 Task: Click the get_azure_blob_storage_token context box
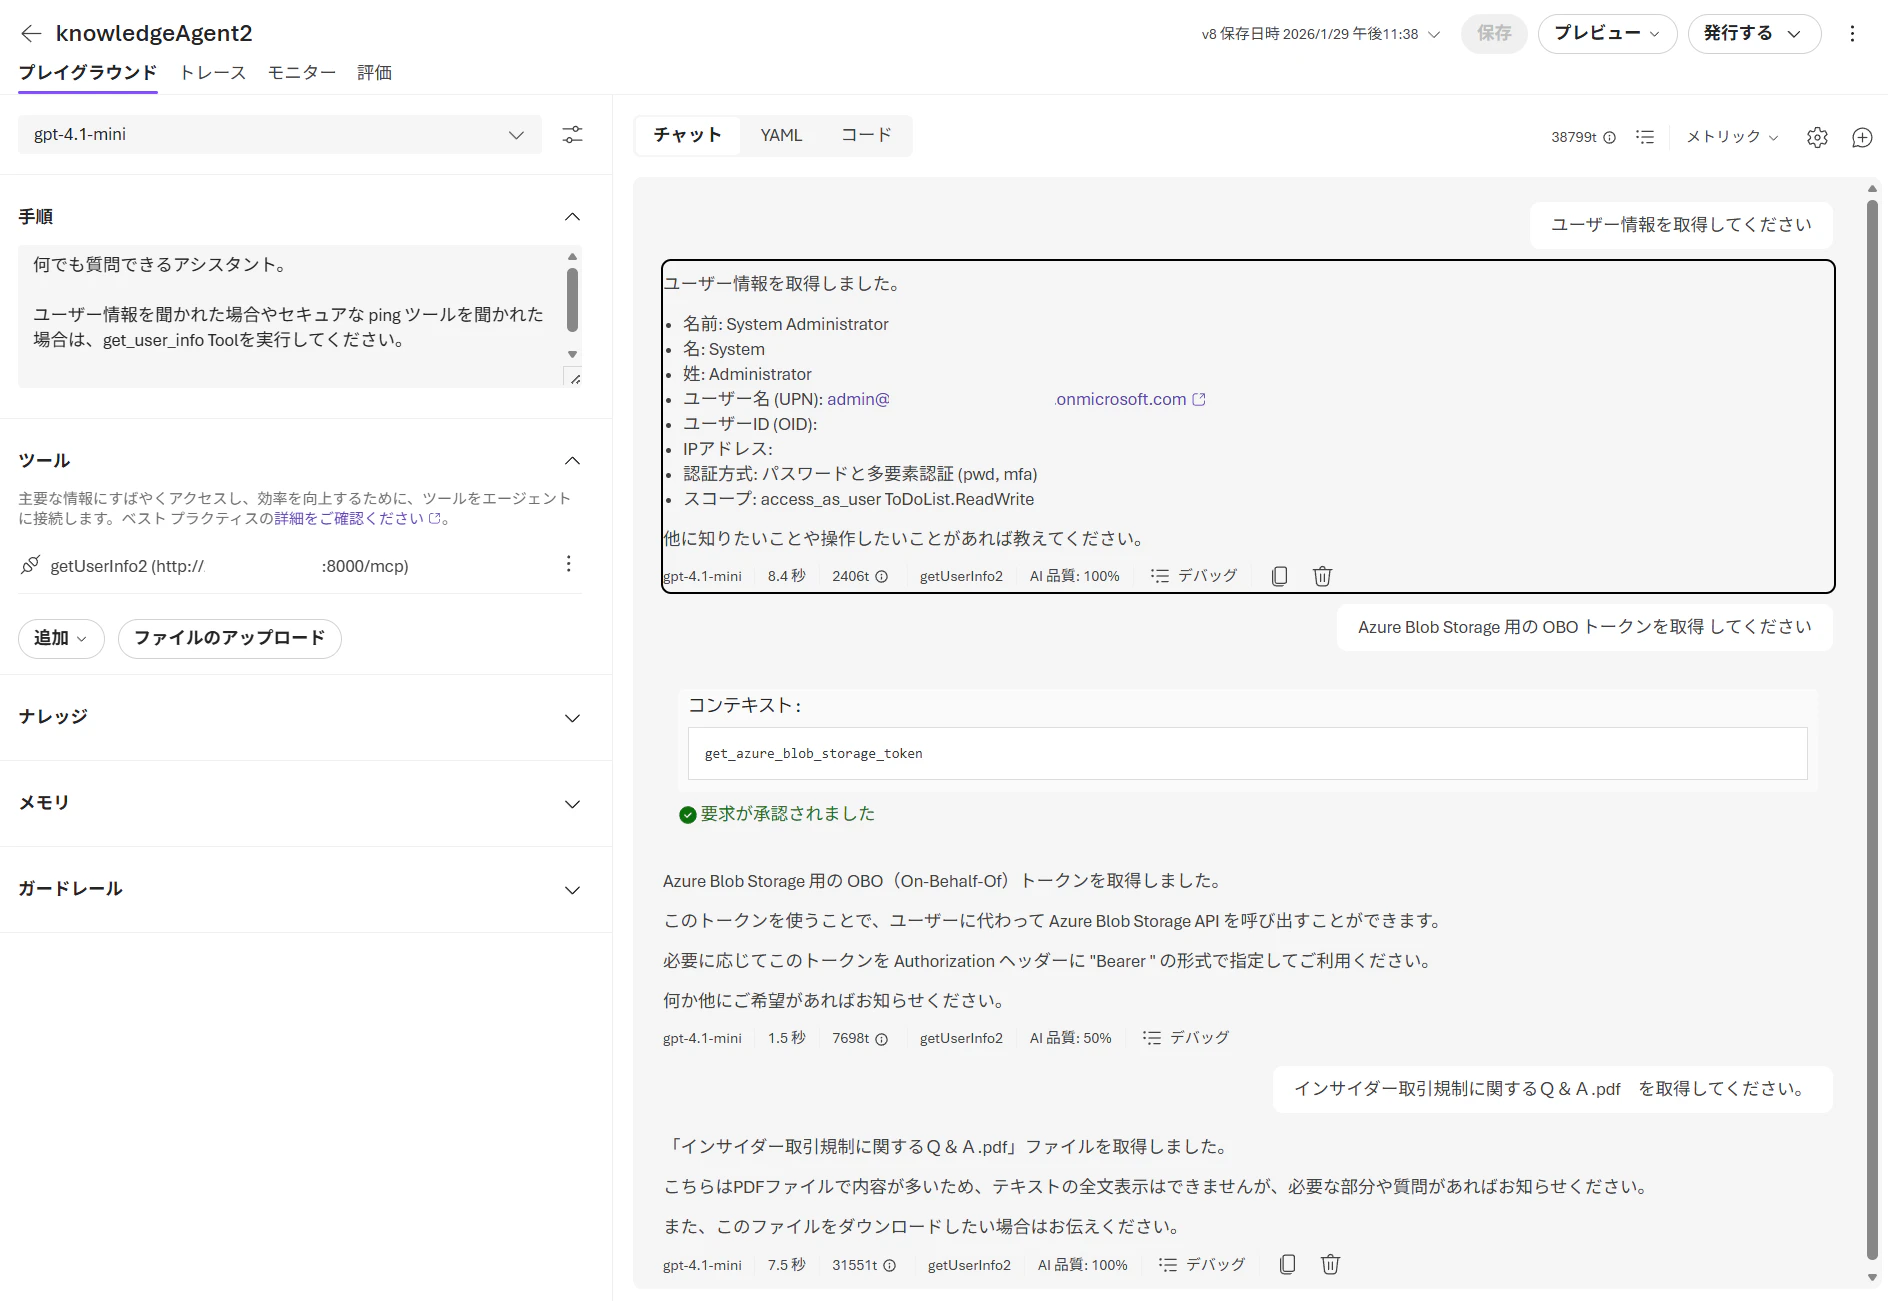click(1247, 754)
